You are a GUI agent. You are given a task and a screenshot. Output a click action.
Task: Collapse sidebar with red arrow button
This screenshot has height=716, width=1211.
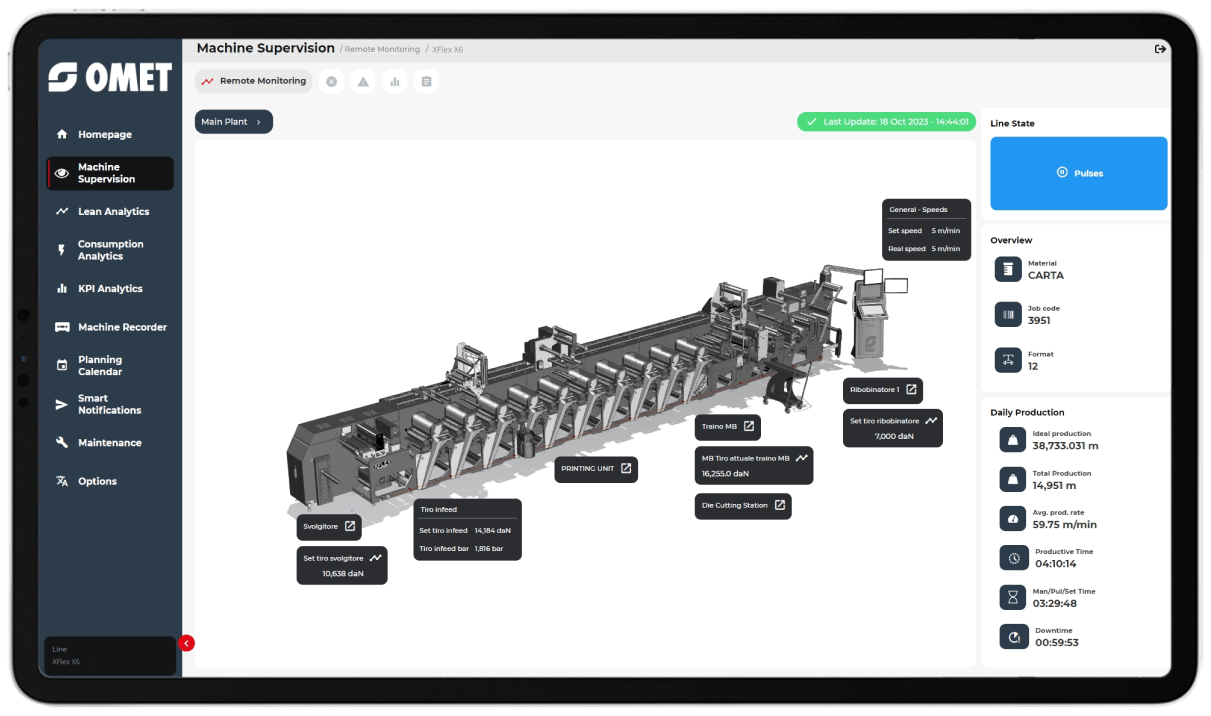[187, 643]
